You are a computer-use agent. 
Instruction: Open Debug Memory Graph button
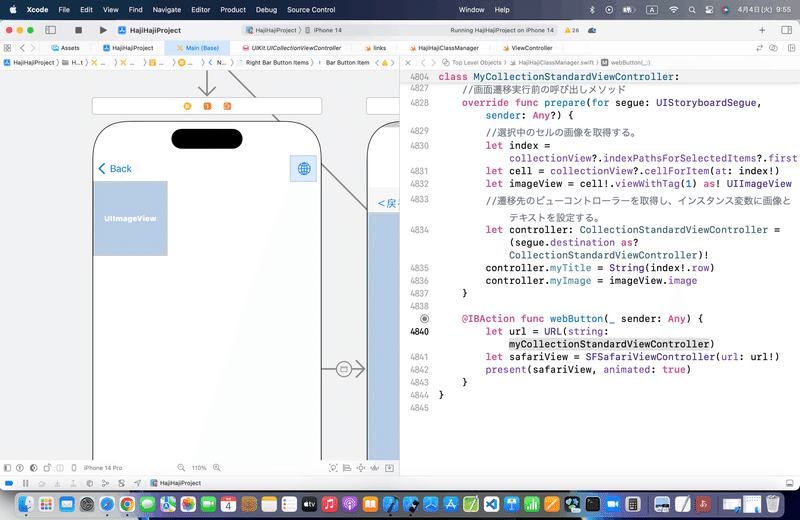click(105, 483)
